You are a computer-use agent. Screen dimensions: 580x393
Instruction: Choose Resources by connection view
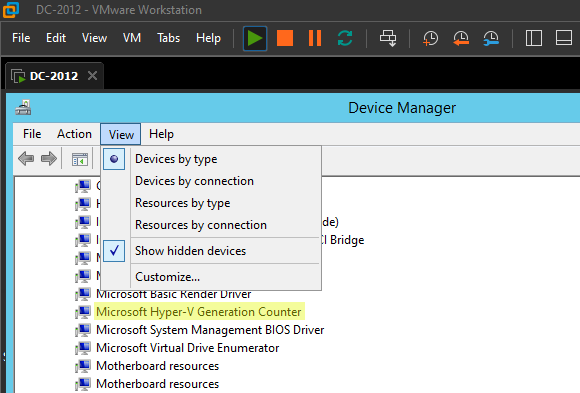(x=211, y=225)
